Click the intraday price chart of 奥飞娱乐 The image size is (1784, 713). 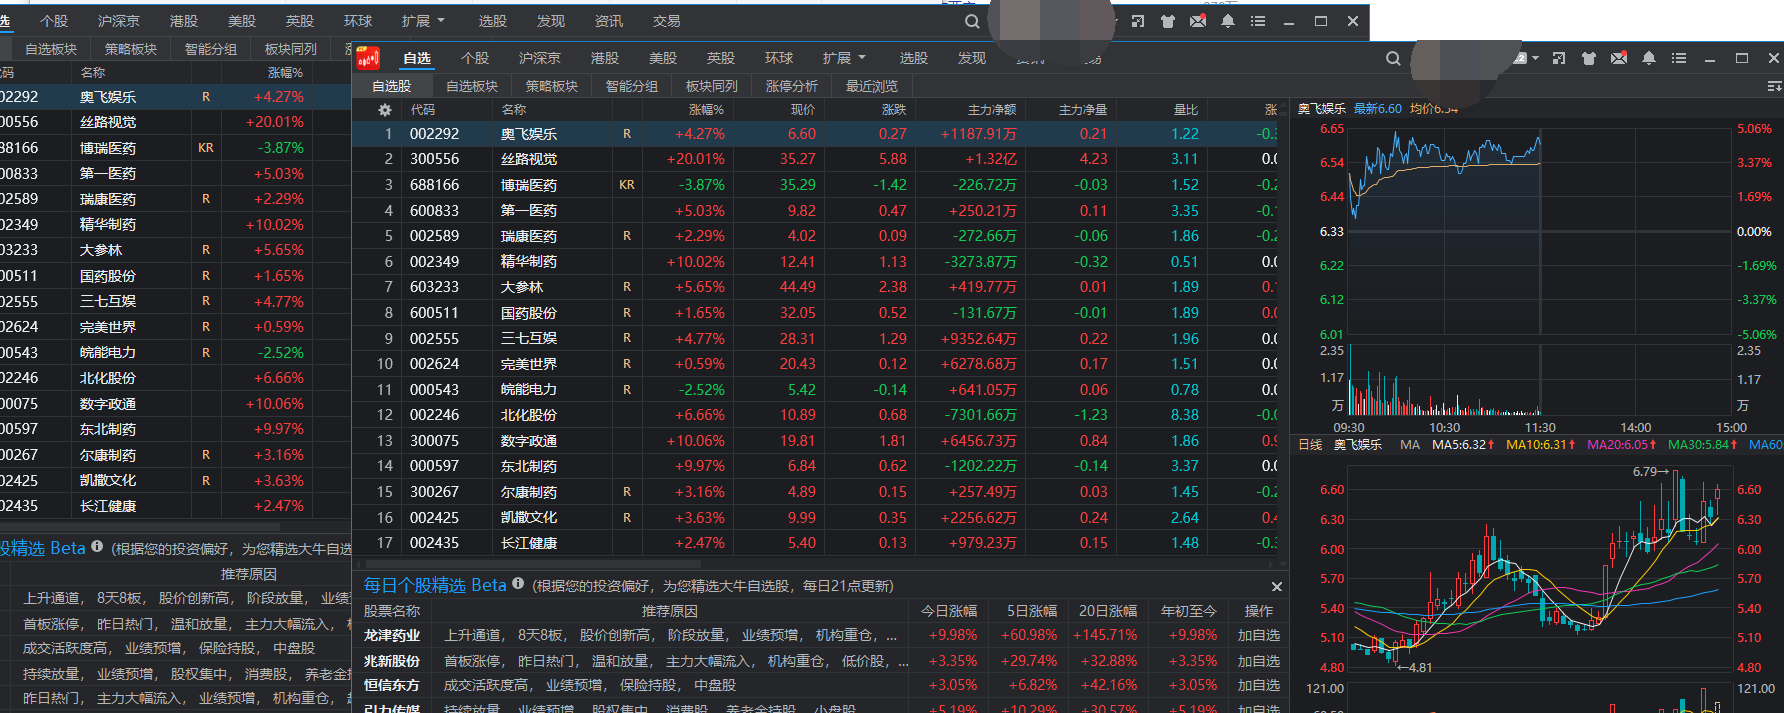(x=1540, y=230)
